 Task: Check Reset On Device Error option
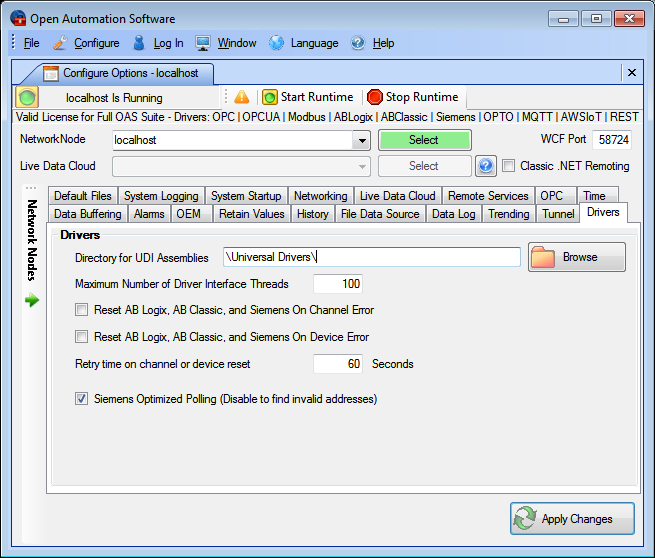coord(81,337)
